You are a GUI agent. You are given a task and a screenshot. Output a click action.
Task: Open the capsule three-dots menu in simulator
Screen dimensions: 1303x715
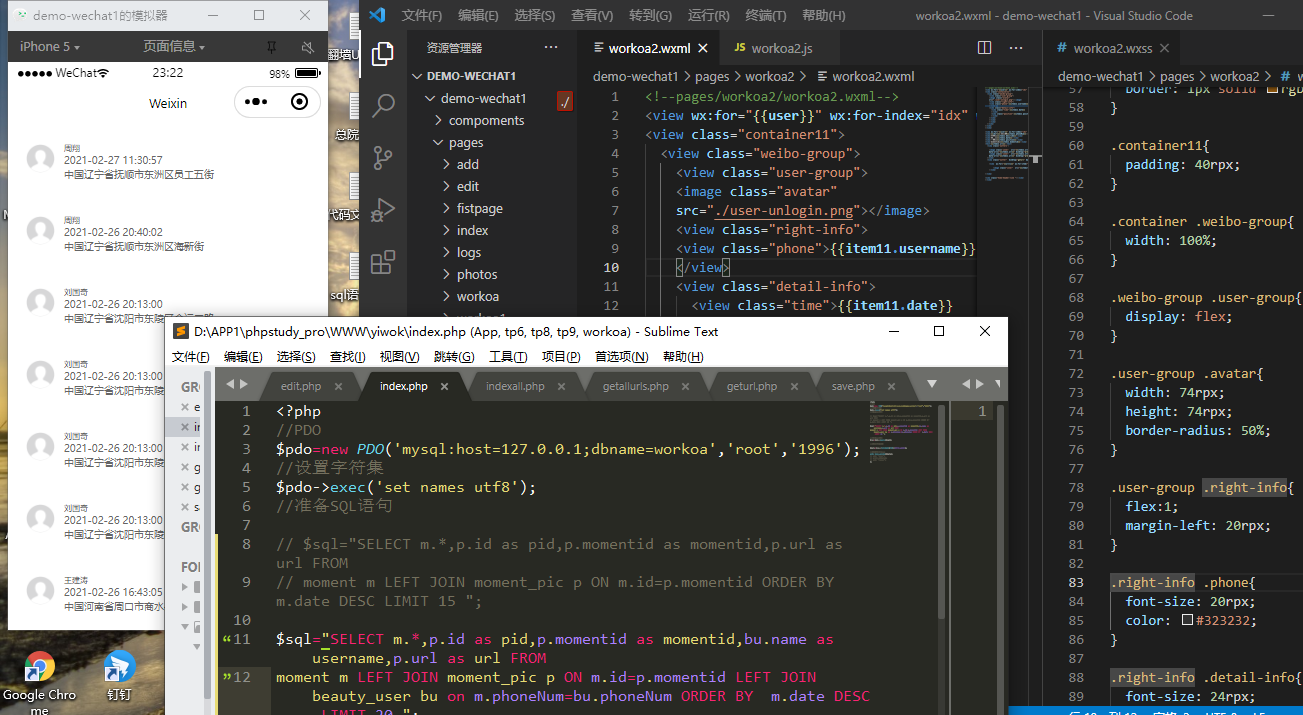point(256,102)
